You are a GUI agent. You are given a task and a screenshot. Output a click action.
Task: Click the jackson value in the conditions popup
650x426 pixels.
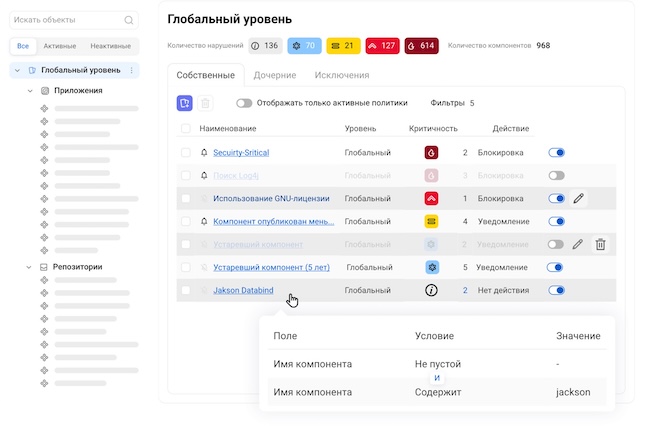(x=573, y=392)
